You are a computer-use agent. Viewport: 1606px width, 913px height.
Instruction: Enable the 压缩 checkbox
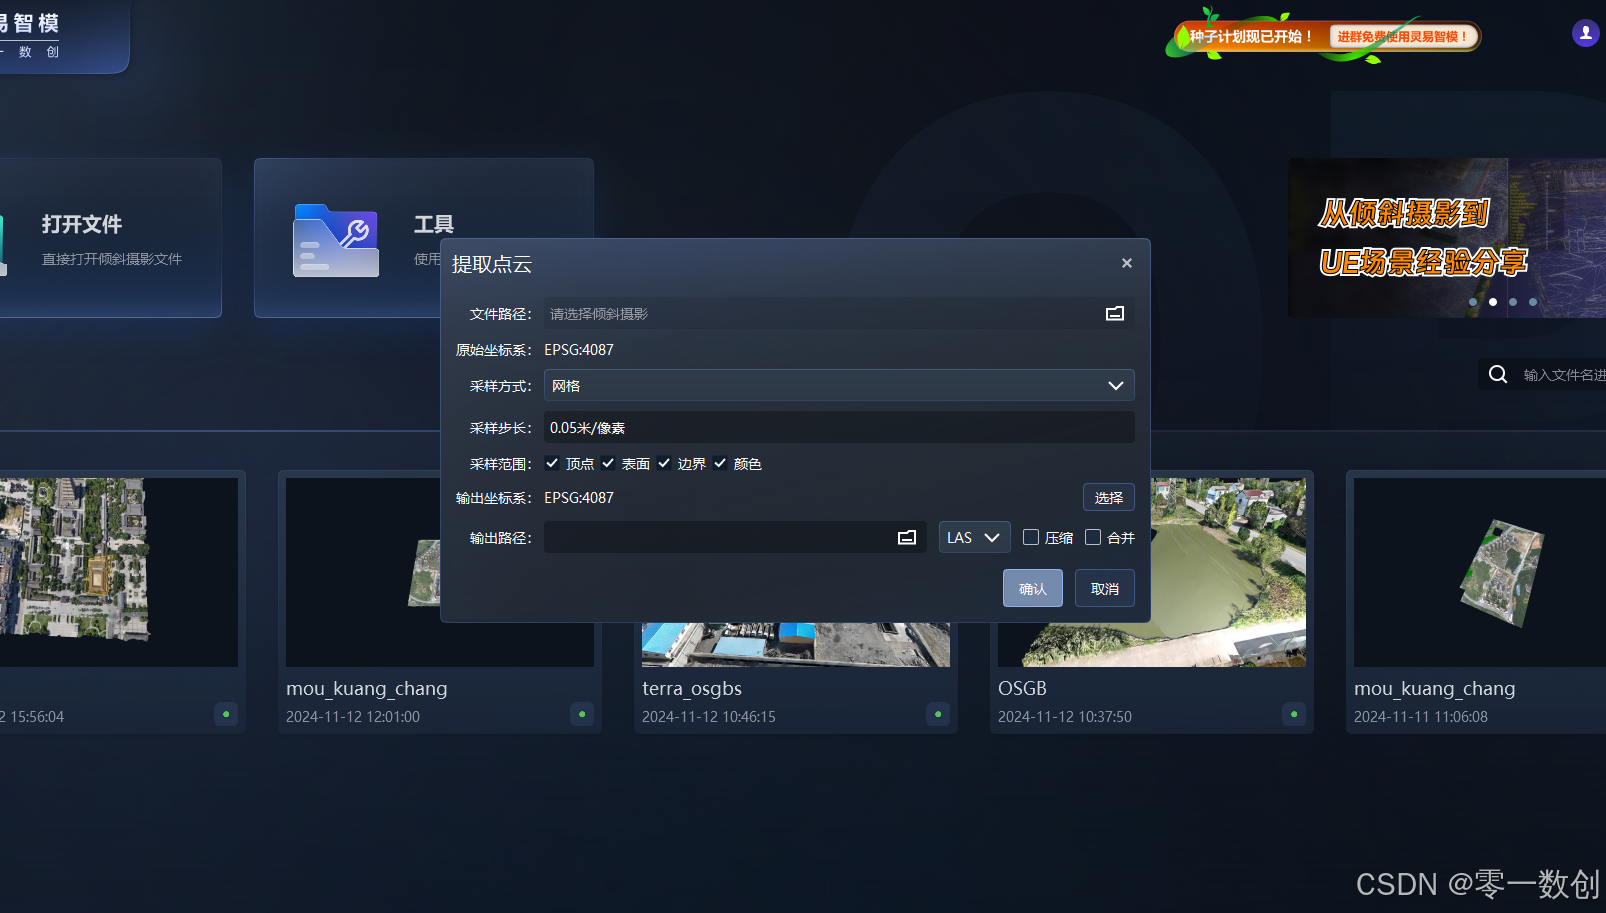[1031, 537]
